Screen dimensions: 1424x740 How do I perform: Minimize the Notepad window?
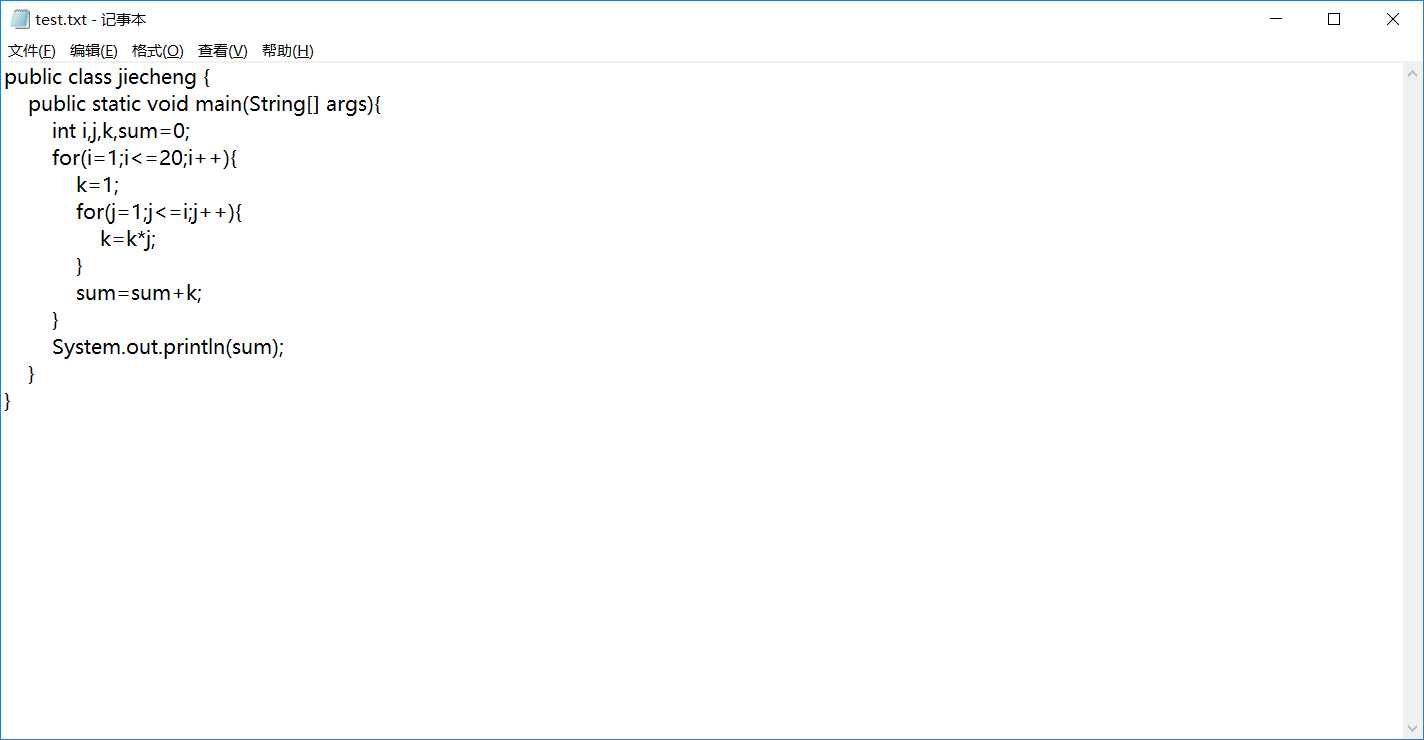1275,19
